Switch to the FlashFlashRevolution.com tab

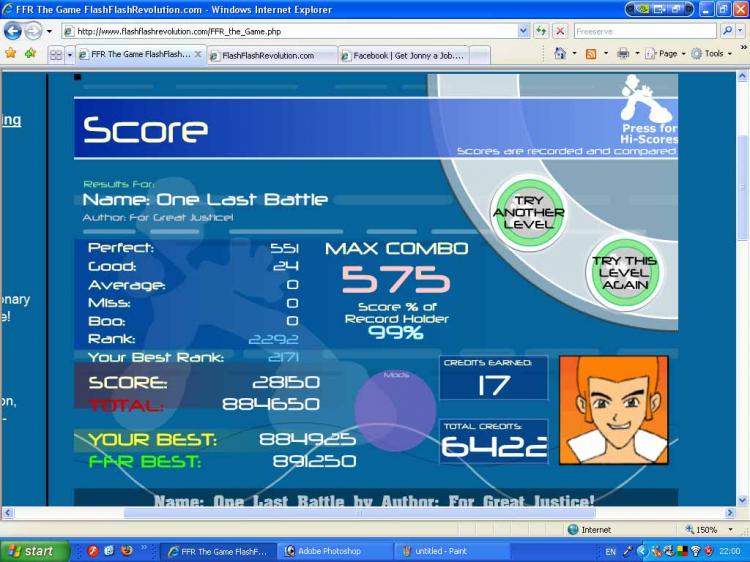(273, 55)
